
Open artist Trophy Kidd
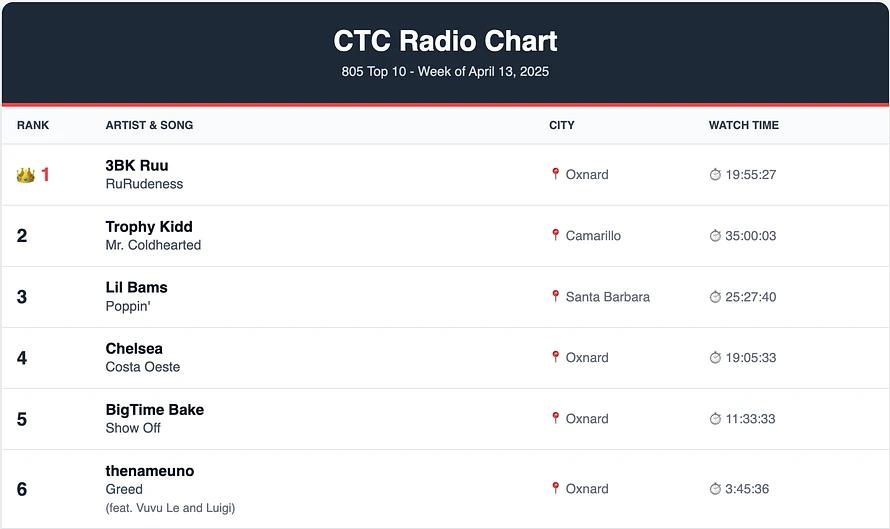tap(149, 226)
